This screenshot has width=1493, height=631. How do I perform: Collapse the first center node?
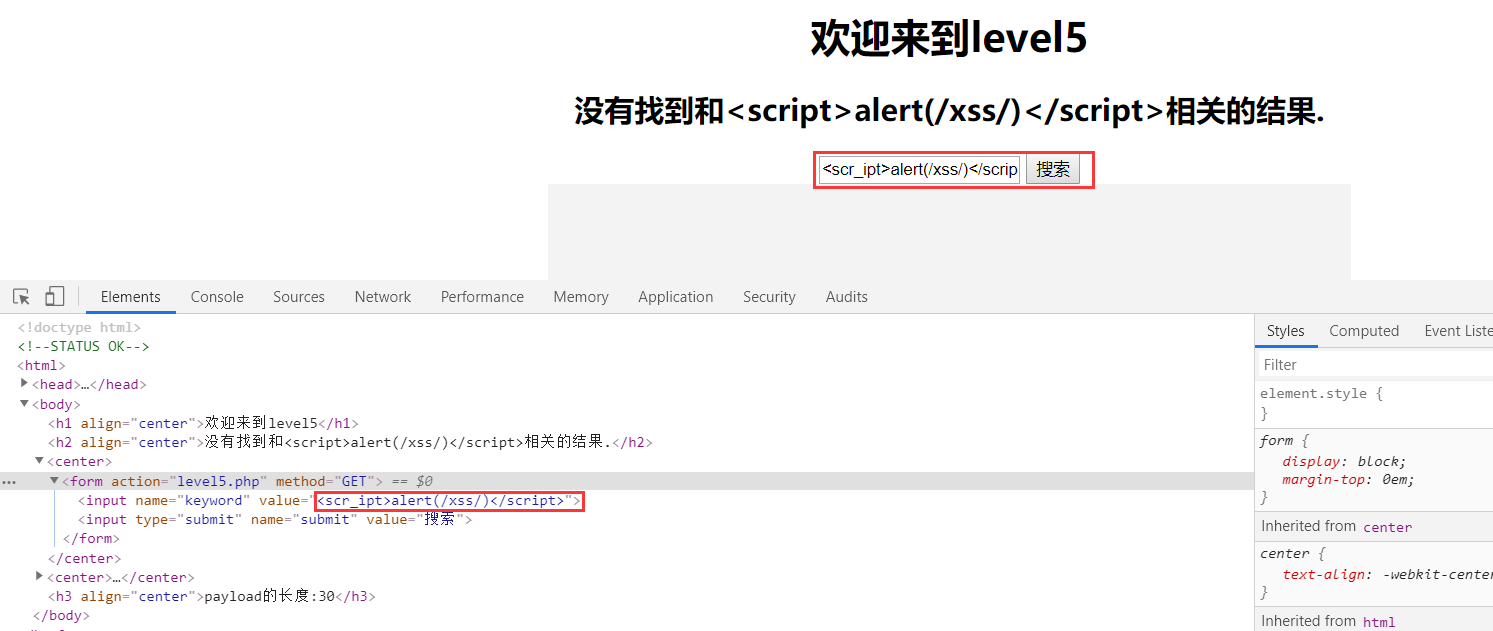click(x=40, y=461)
